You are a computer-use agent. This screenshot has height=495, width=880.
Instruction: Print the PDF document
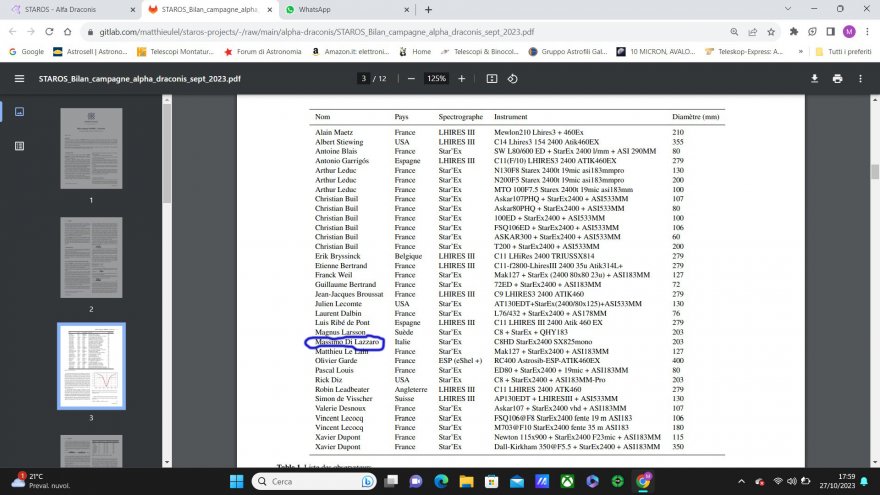point(837,78)
